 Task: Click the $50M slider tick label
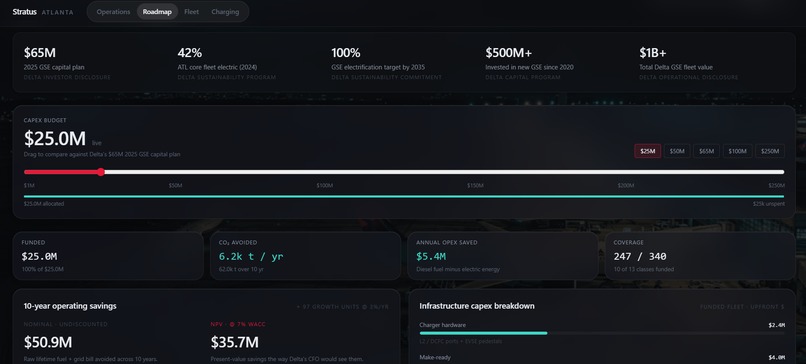[x=175, y=185]
